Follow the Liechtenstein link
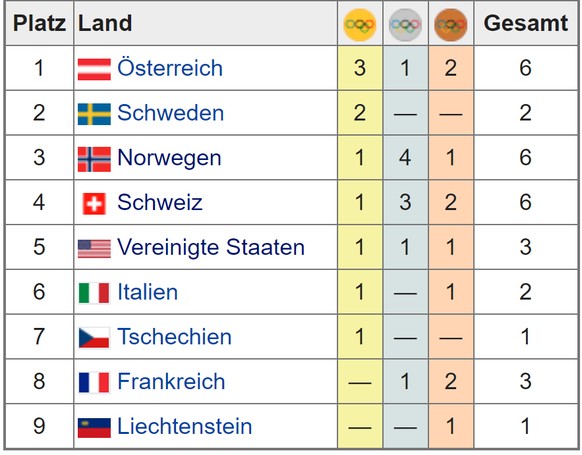 pyautogui.click(x=185, y=426)
